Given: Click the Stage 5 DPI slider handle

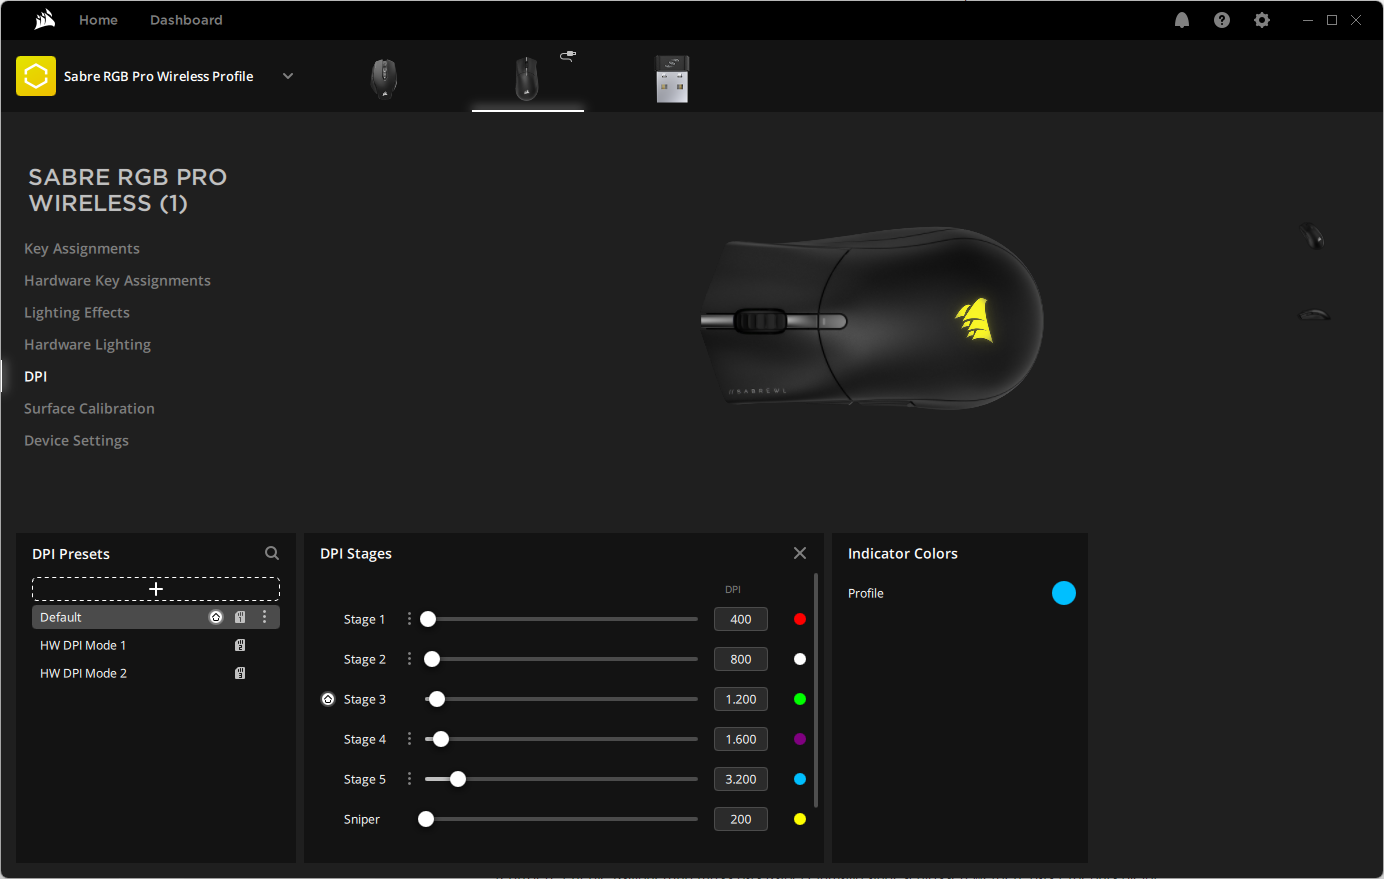Looking at the screenshot, I should pyautogui.click(x=458, y=779).
